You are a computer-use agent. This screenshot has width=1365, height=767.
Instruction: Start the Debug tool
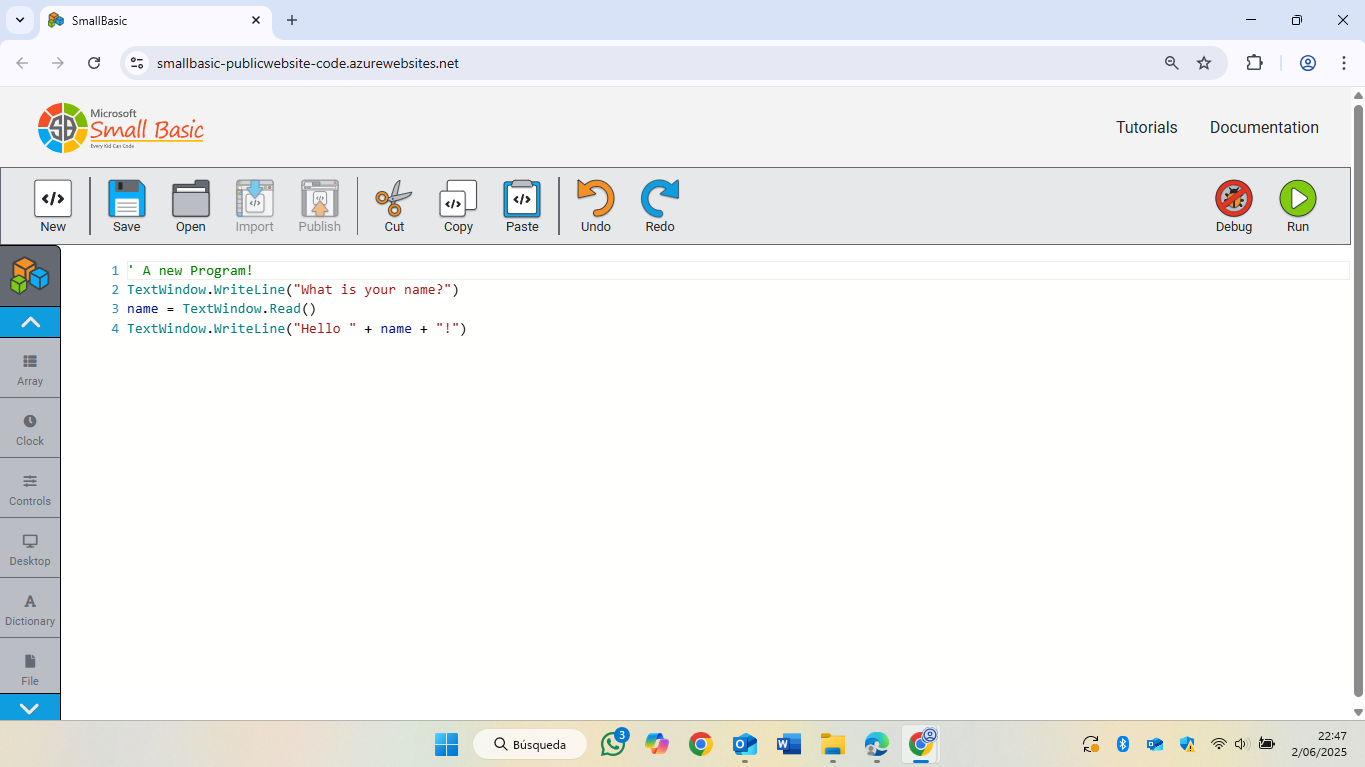1233,207
